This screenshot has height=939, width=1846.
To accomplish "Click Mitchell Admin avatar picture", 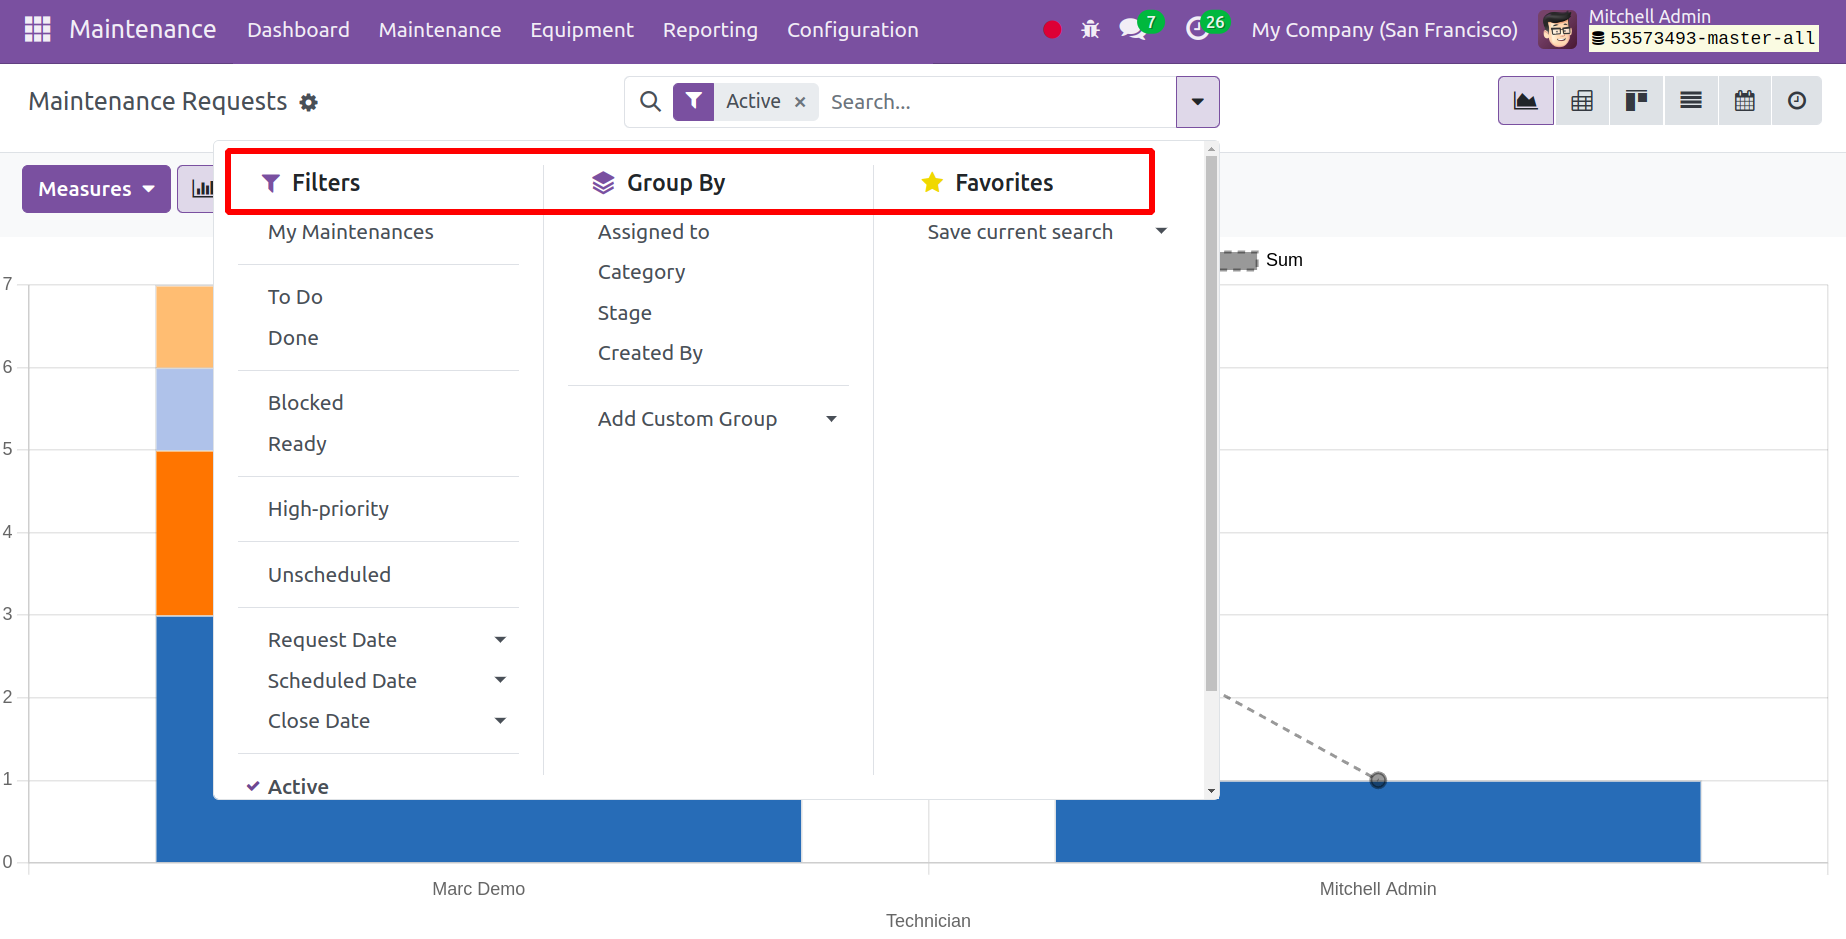I will pyautogui.click(x=1558, y=30).
